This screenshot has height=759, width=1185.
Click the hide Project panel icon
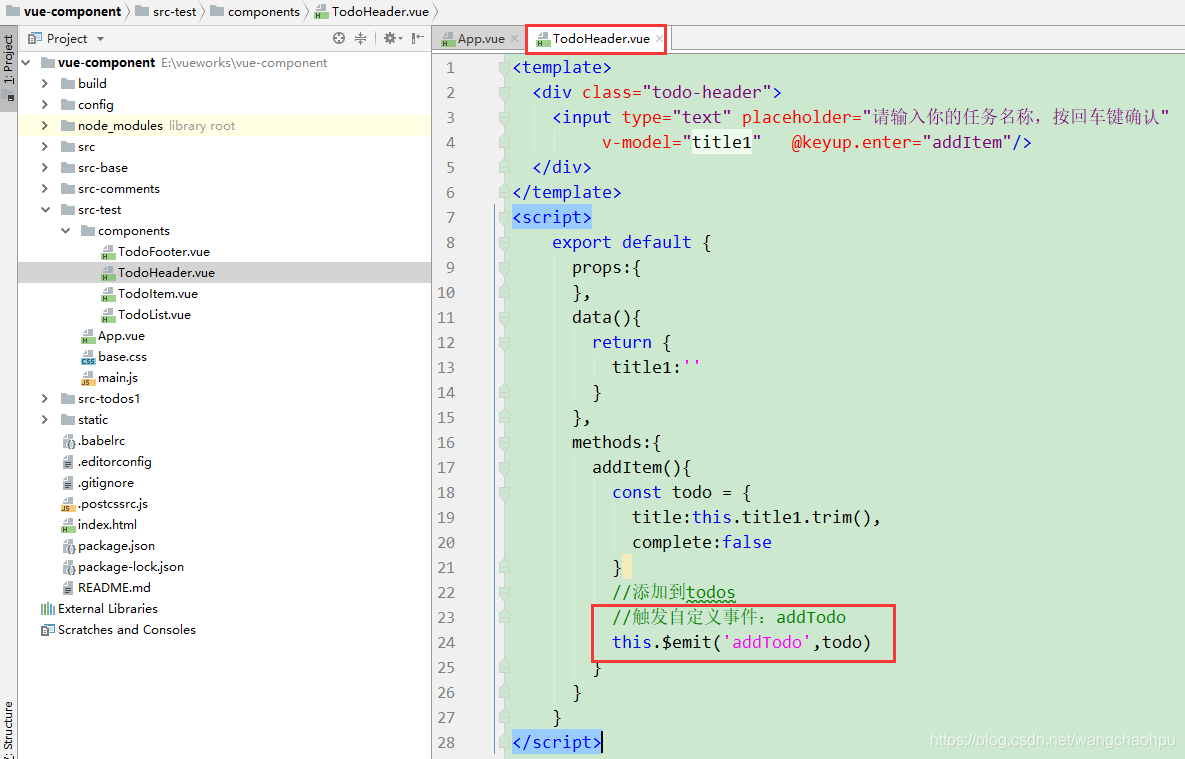tap(417, 38)
